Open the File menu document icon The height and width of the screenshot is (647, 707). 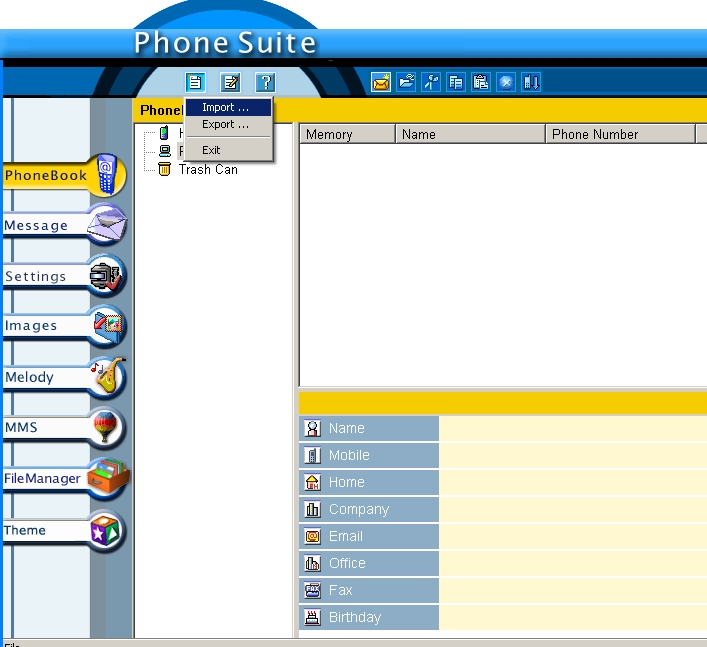pos(195,83)
